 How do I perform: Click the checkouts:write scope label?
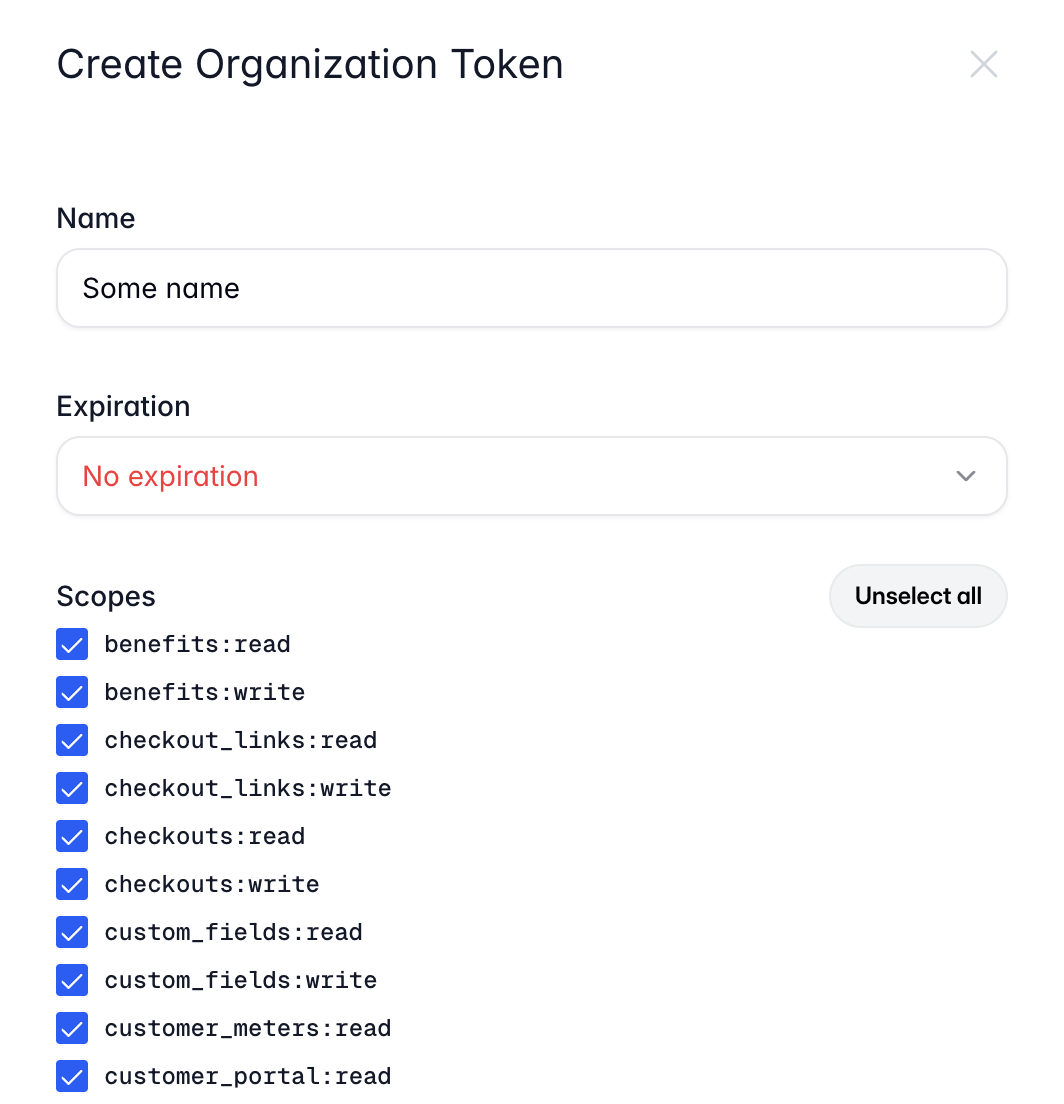tap(211, 884)
